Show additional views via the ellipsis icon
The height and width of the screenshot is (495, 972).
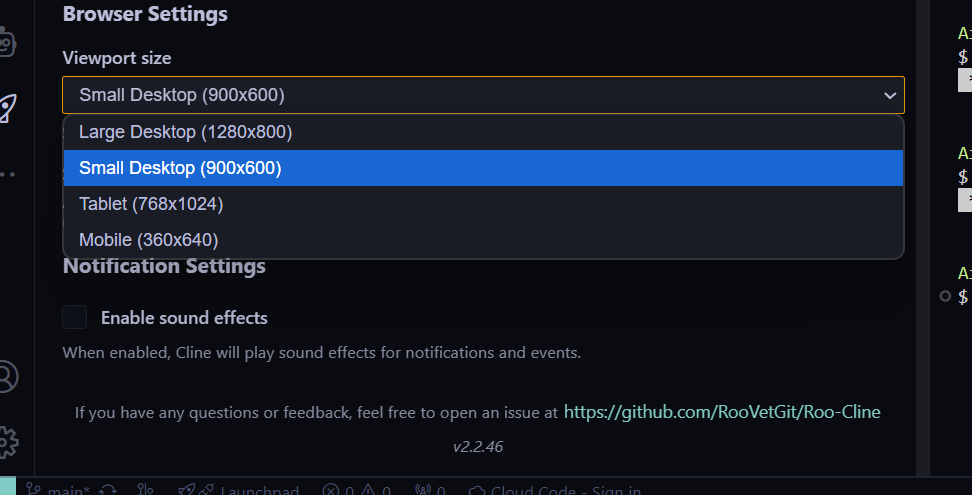click(x=7, y=174)
